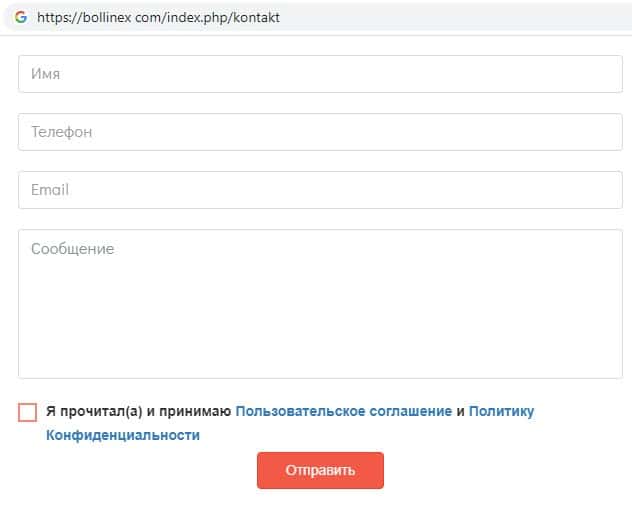Viewport: 632px width, 514px height.
Task: Focus the Имя input field
Action: click(320, 74)
